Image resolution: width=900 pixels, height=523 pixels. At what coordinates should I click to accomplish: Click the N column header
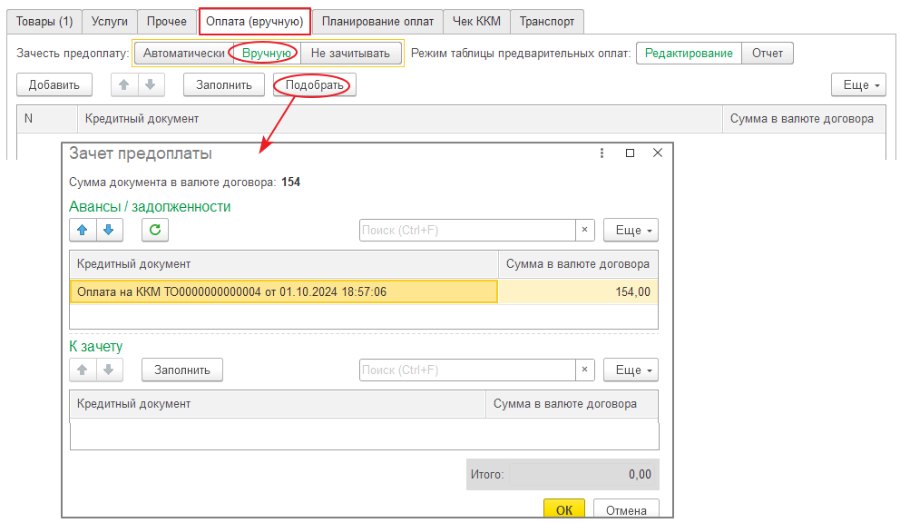(47, 119)
